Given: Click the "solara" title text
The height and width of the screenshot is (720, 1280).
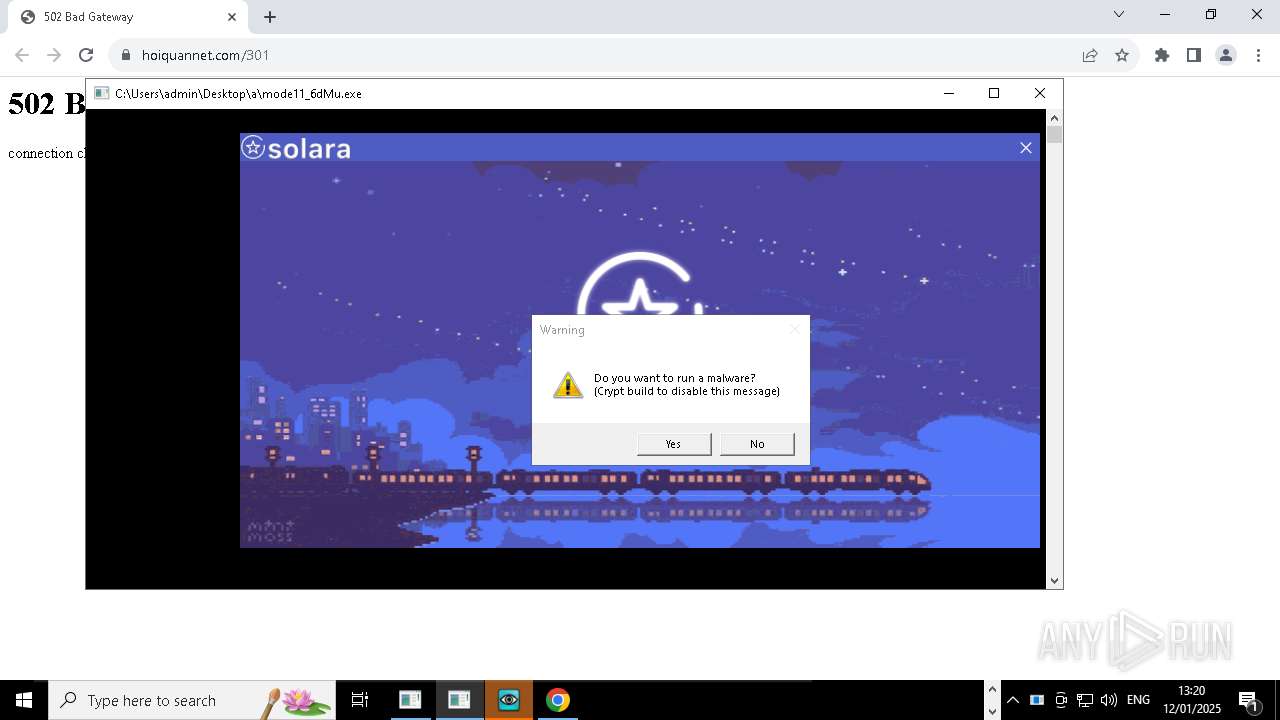Looking at the screenshot, I should pos(310,149).
